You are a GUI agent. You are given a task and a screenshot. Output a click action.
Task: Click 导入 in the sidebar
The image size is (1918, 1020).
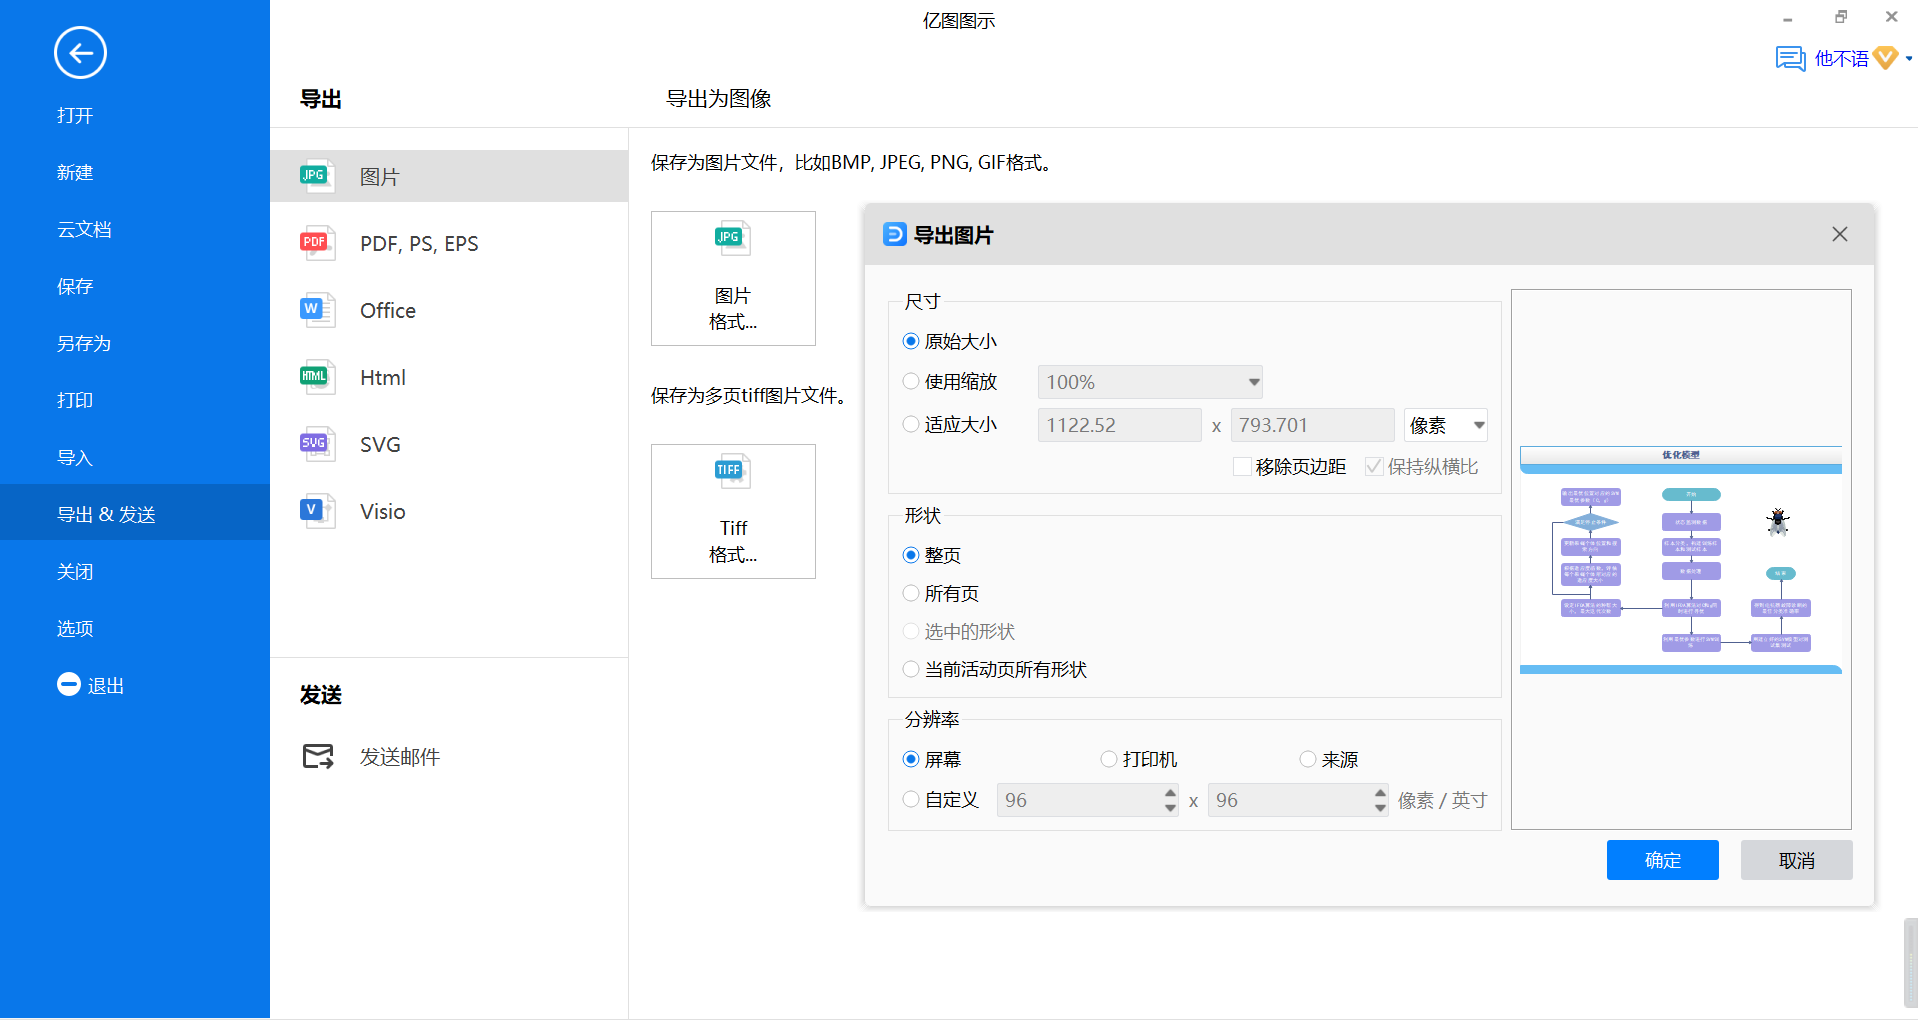tap(75, 457)
